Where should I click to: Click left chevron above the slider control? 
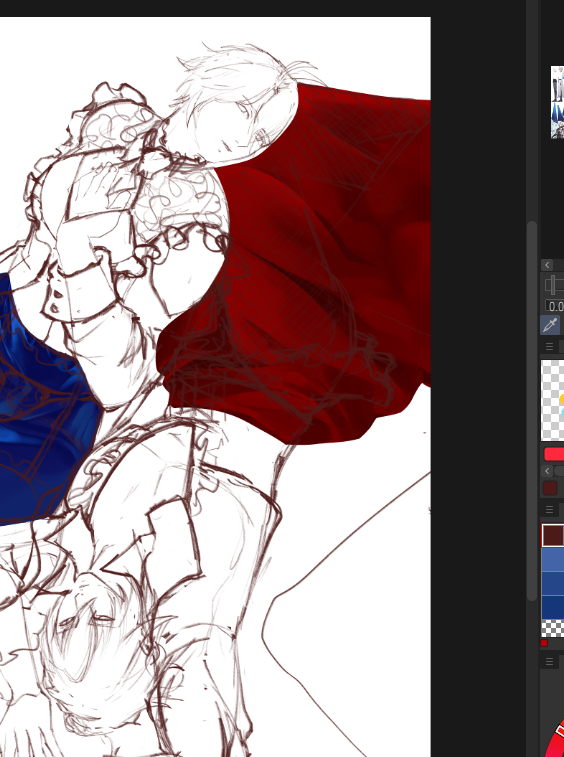point(547,265)
